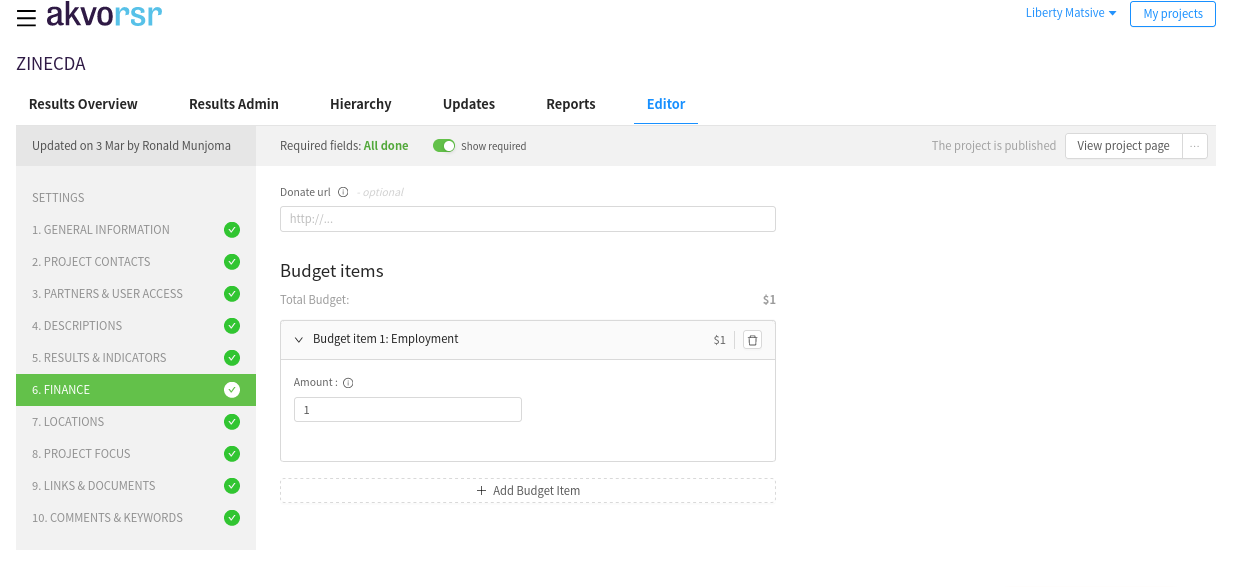Open the Liberty Matsive user dropdown

[1071, 13]
